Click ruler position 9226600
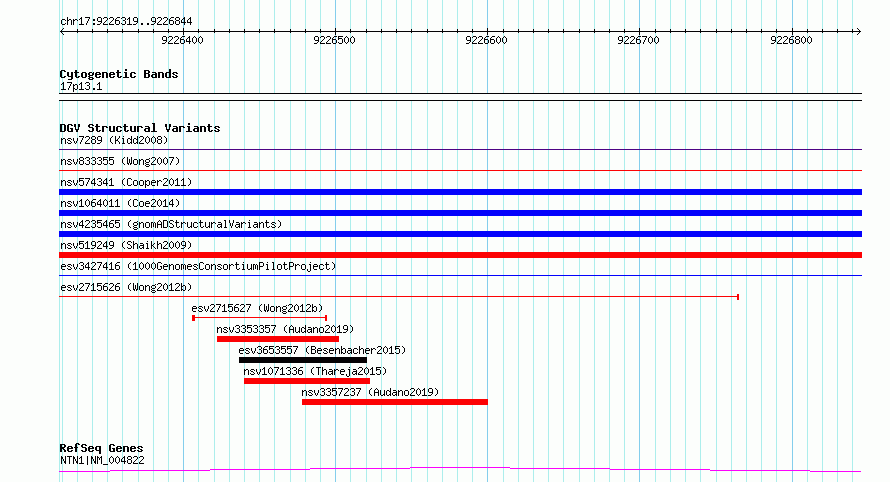Image resolution: width=890 pixels, height=482 pixels. coord(486,40)
